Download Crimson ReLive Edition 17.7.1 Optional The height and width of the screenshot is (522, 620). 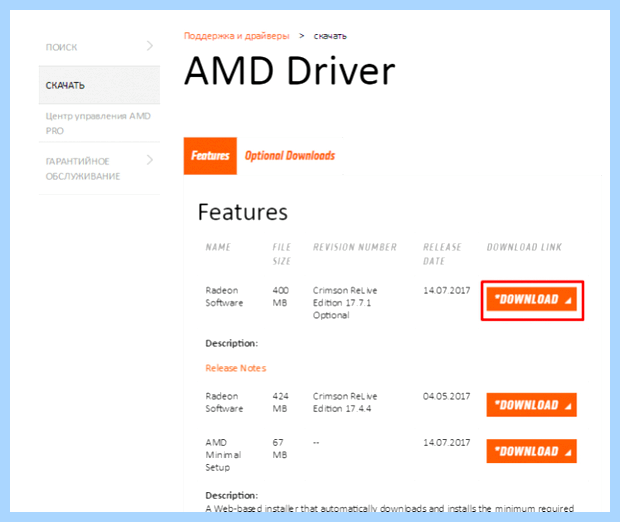click(x=531, y=299)
